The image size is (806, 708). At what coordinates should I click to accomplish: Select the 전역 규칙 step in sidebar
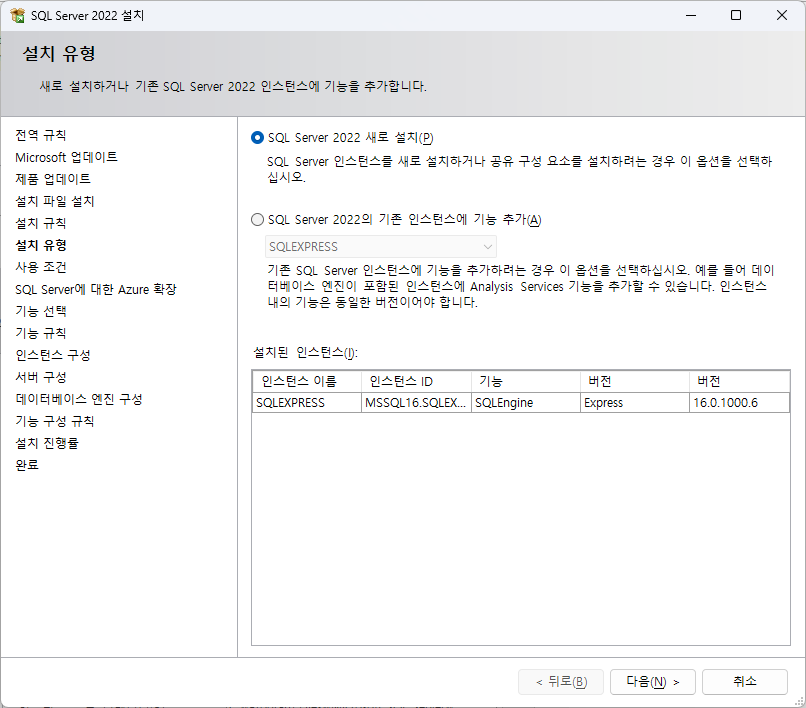[x=41, y=135]
